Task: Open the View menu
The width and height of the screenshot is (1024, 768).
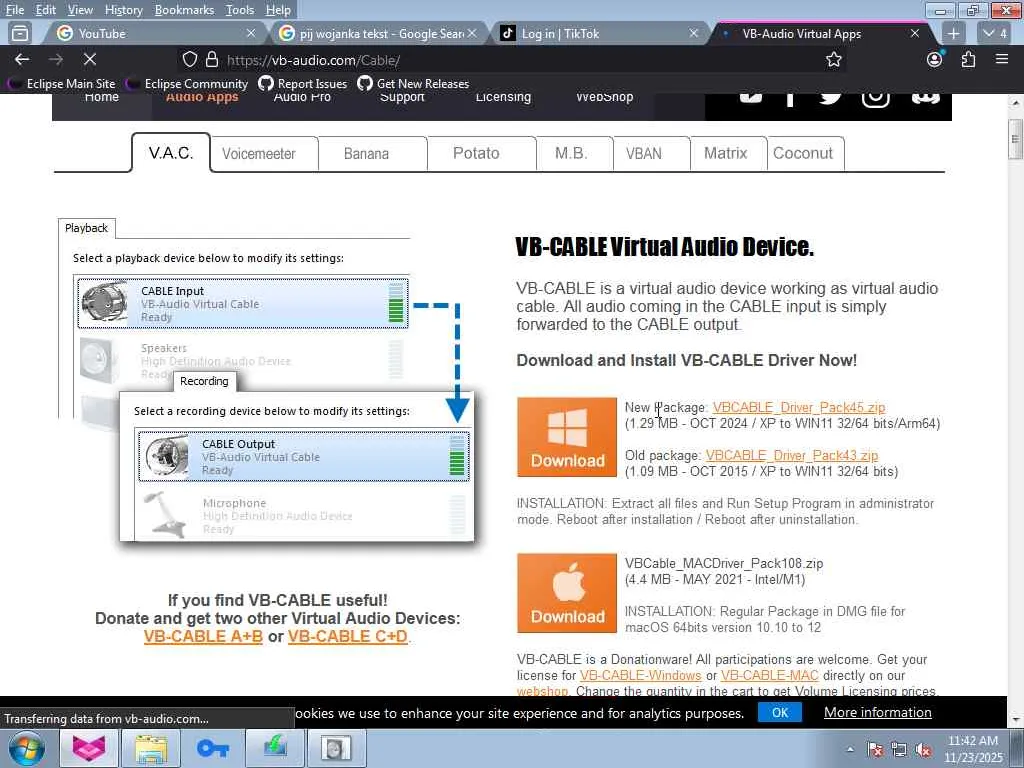Action: coord(80,10)
